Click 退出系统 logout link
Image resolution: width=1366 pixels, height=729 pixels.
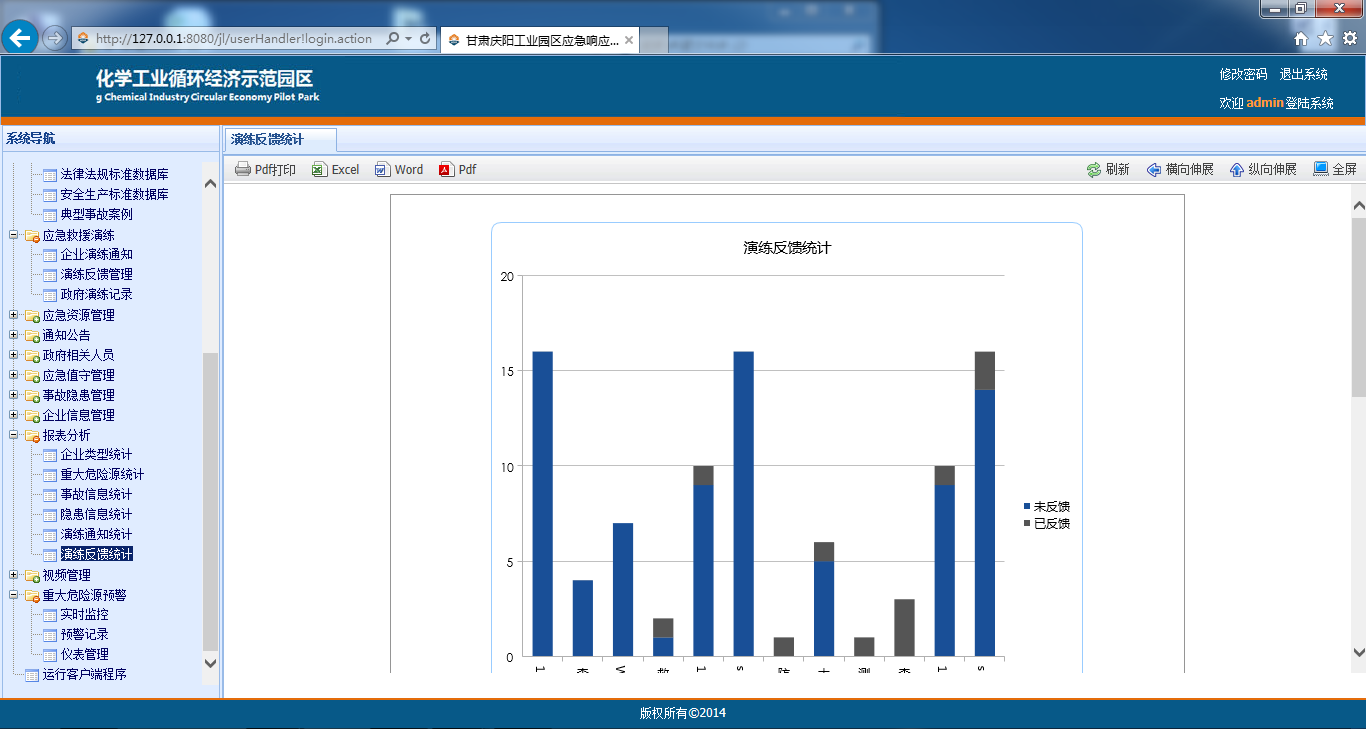click(1304, 74)
